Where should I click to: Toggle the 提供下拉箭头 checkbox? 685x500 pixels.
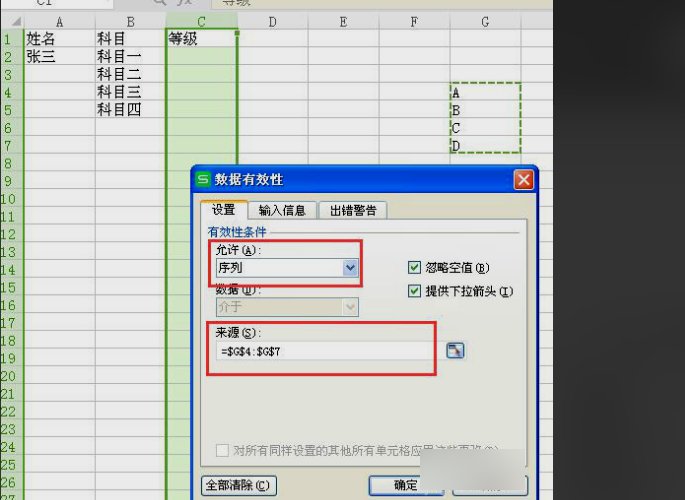click(x=414, y=291)
